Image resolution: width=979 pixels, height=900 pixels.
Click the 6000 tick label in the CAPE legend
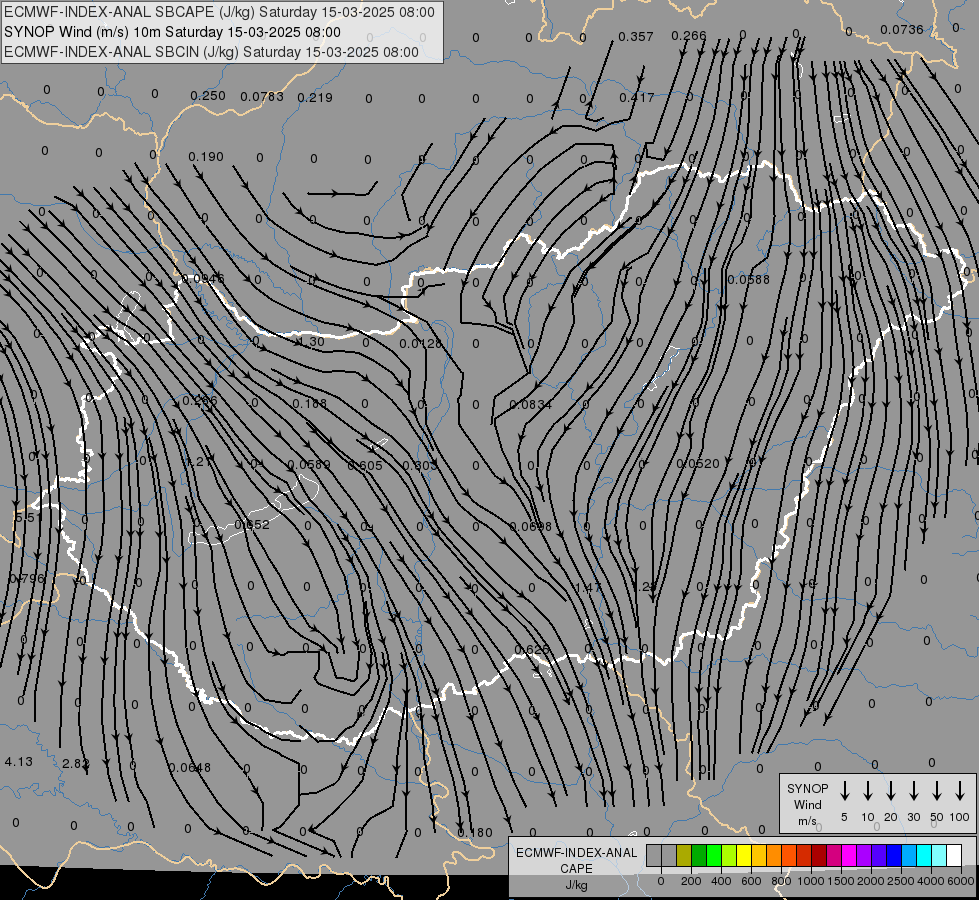(961, 881)
